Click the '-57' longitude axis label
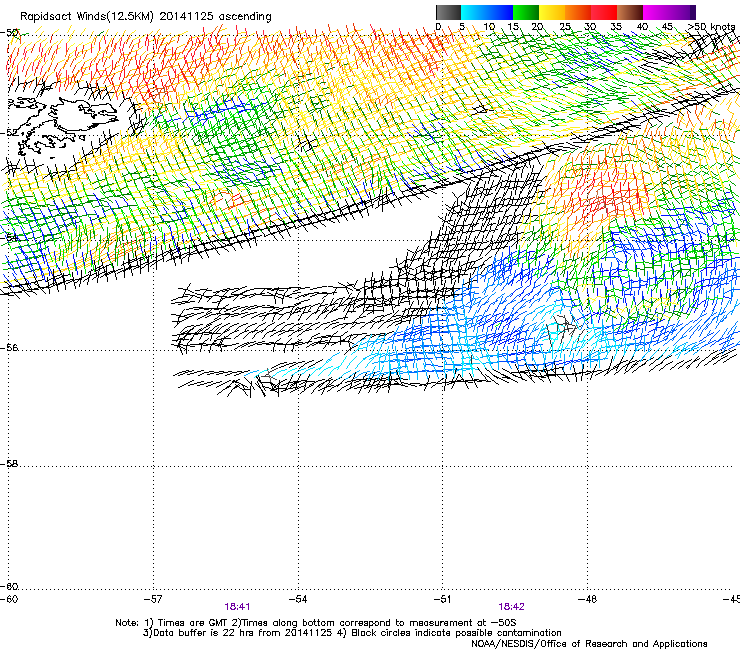740x650 pixels. coord(153,599)
